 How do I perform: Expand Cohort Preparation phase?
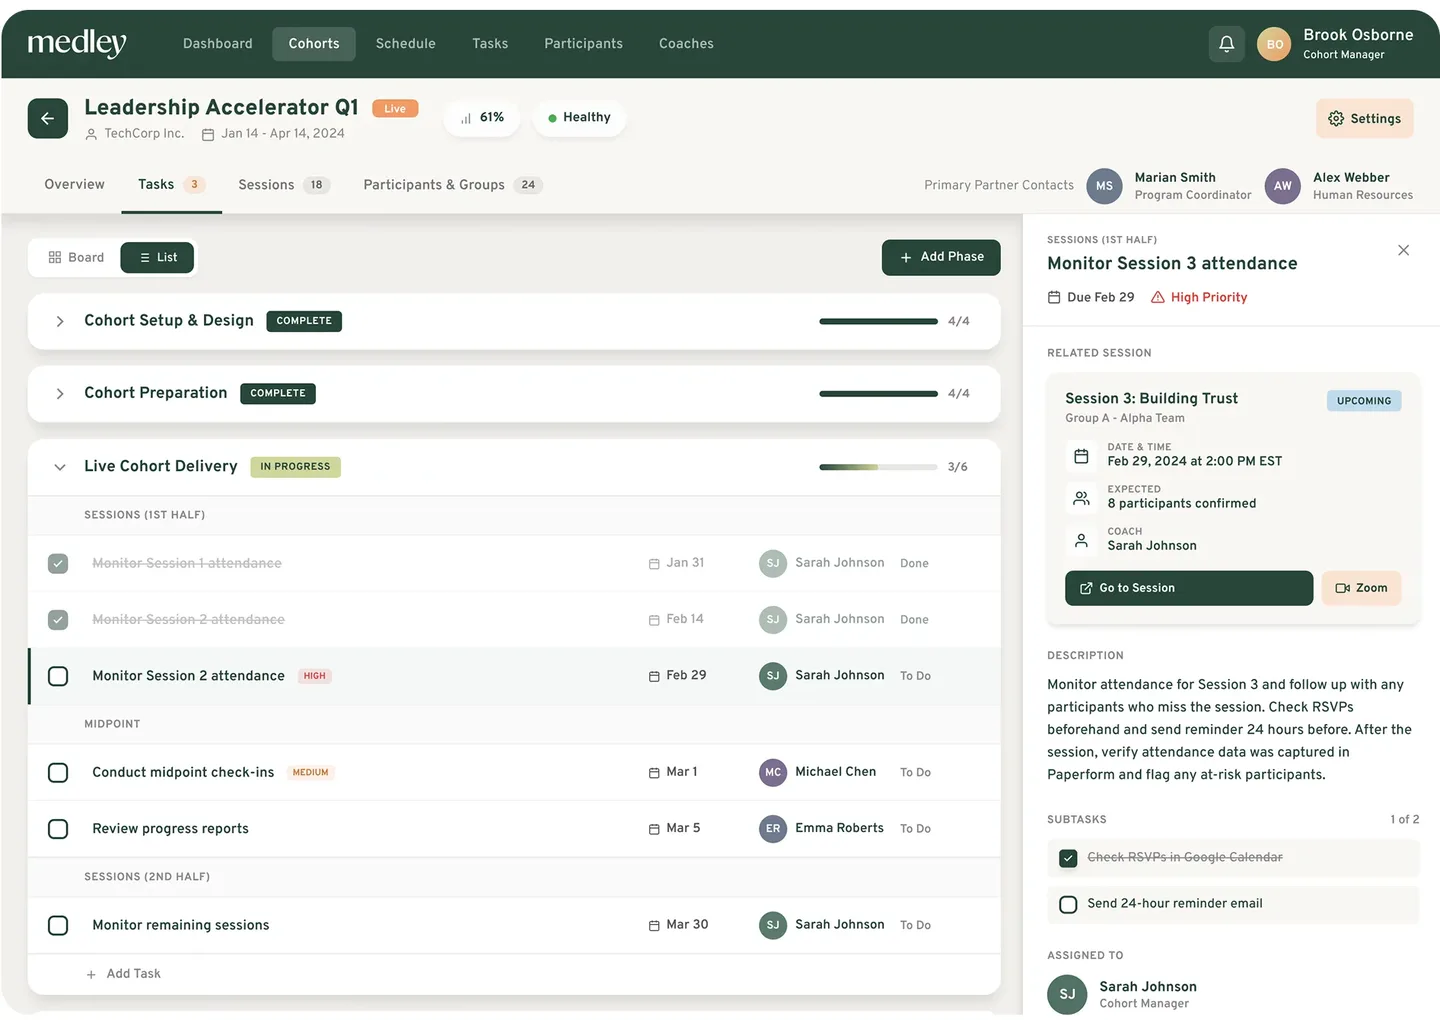point(60,394)
